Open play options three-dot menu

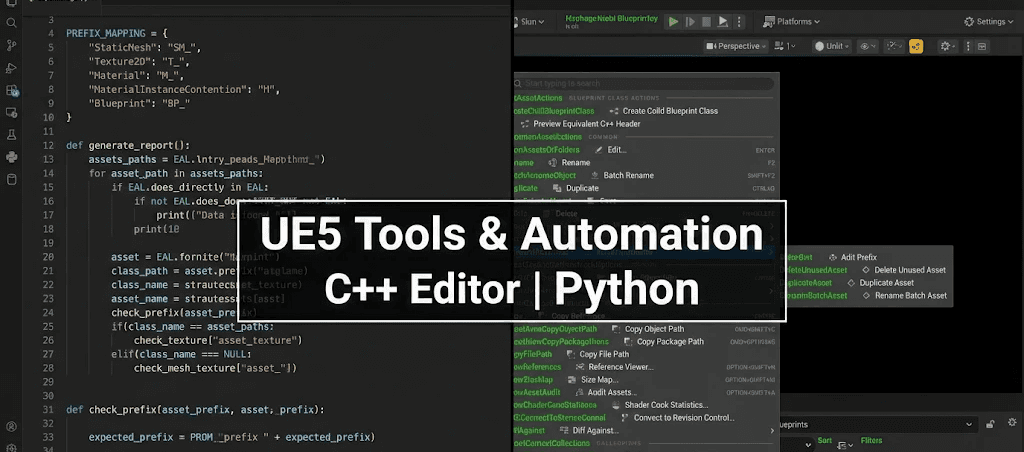(x=739, y=22)
